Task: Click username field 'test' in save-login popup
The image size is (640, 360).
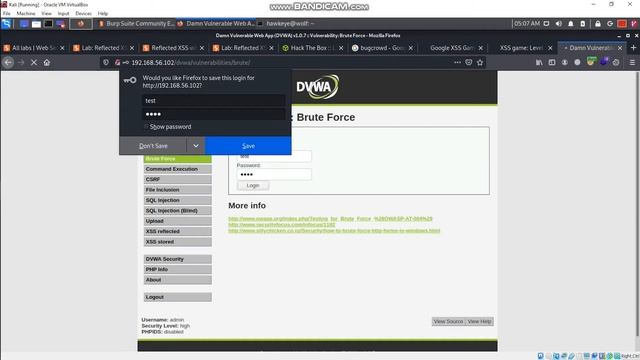Action: tap(213, 100)
